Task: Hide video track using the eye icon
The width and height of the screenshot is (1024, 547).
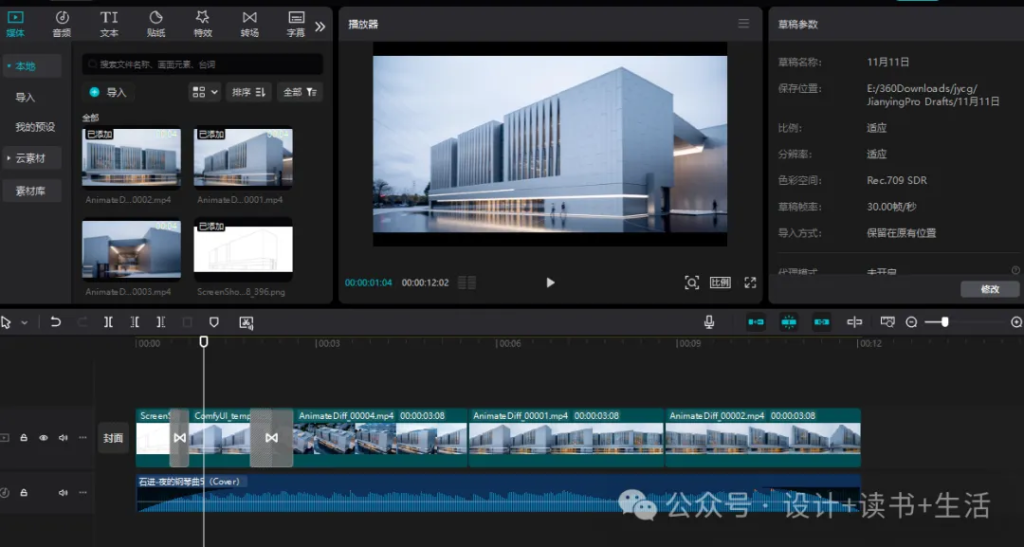Action: [43, 438]
